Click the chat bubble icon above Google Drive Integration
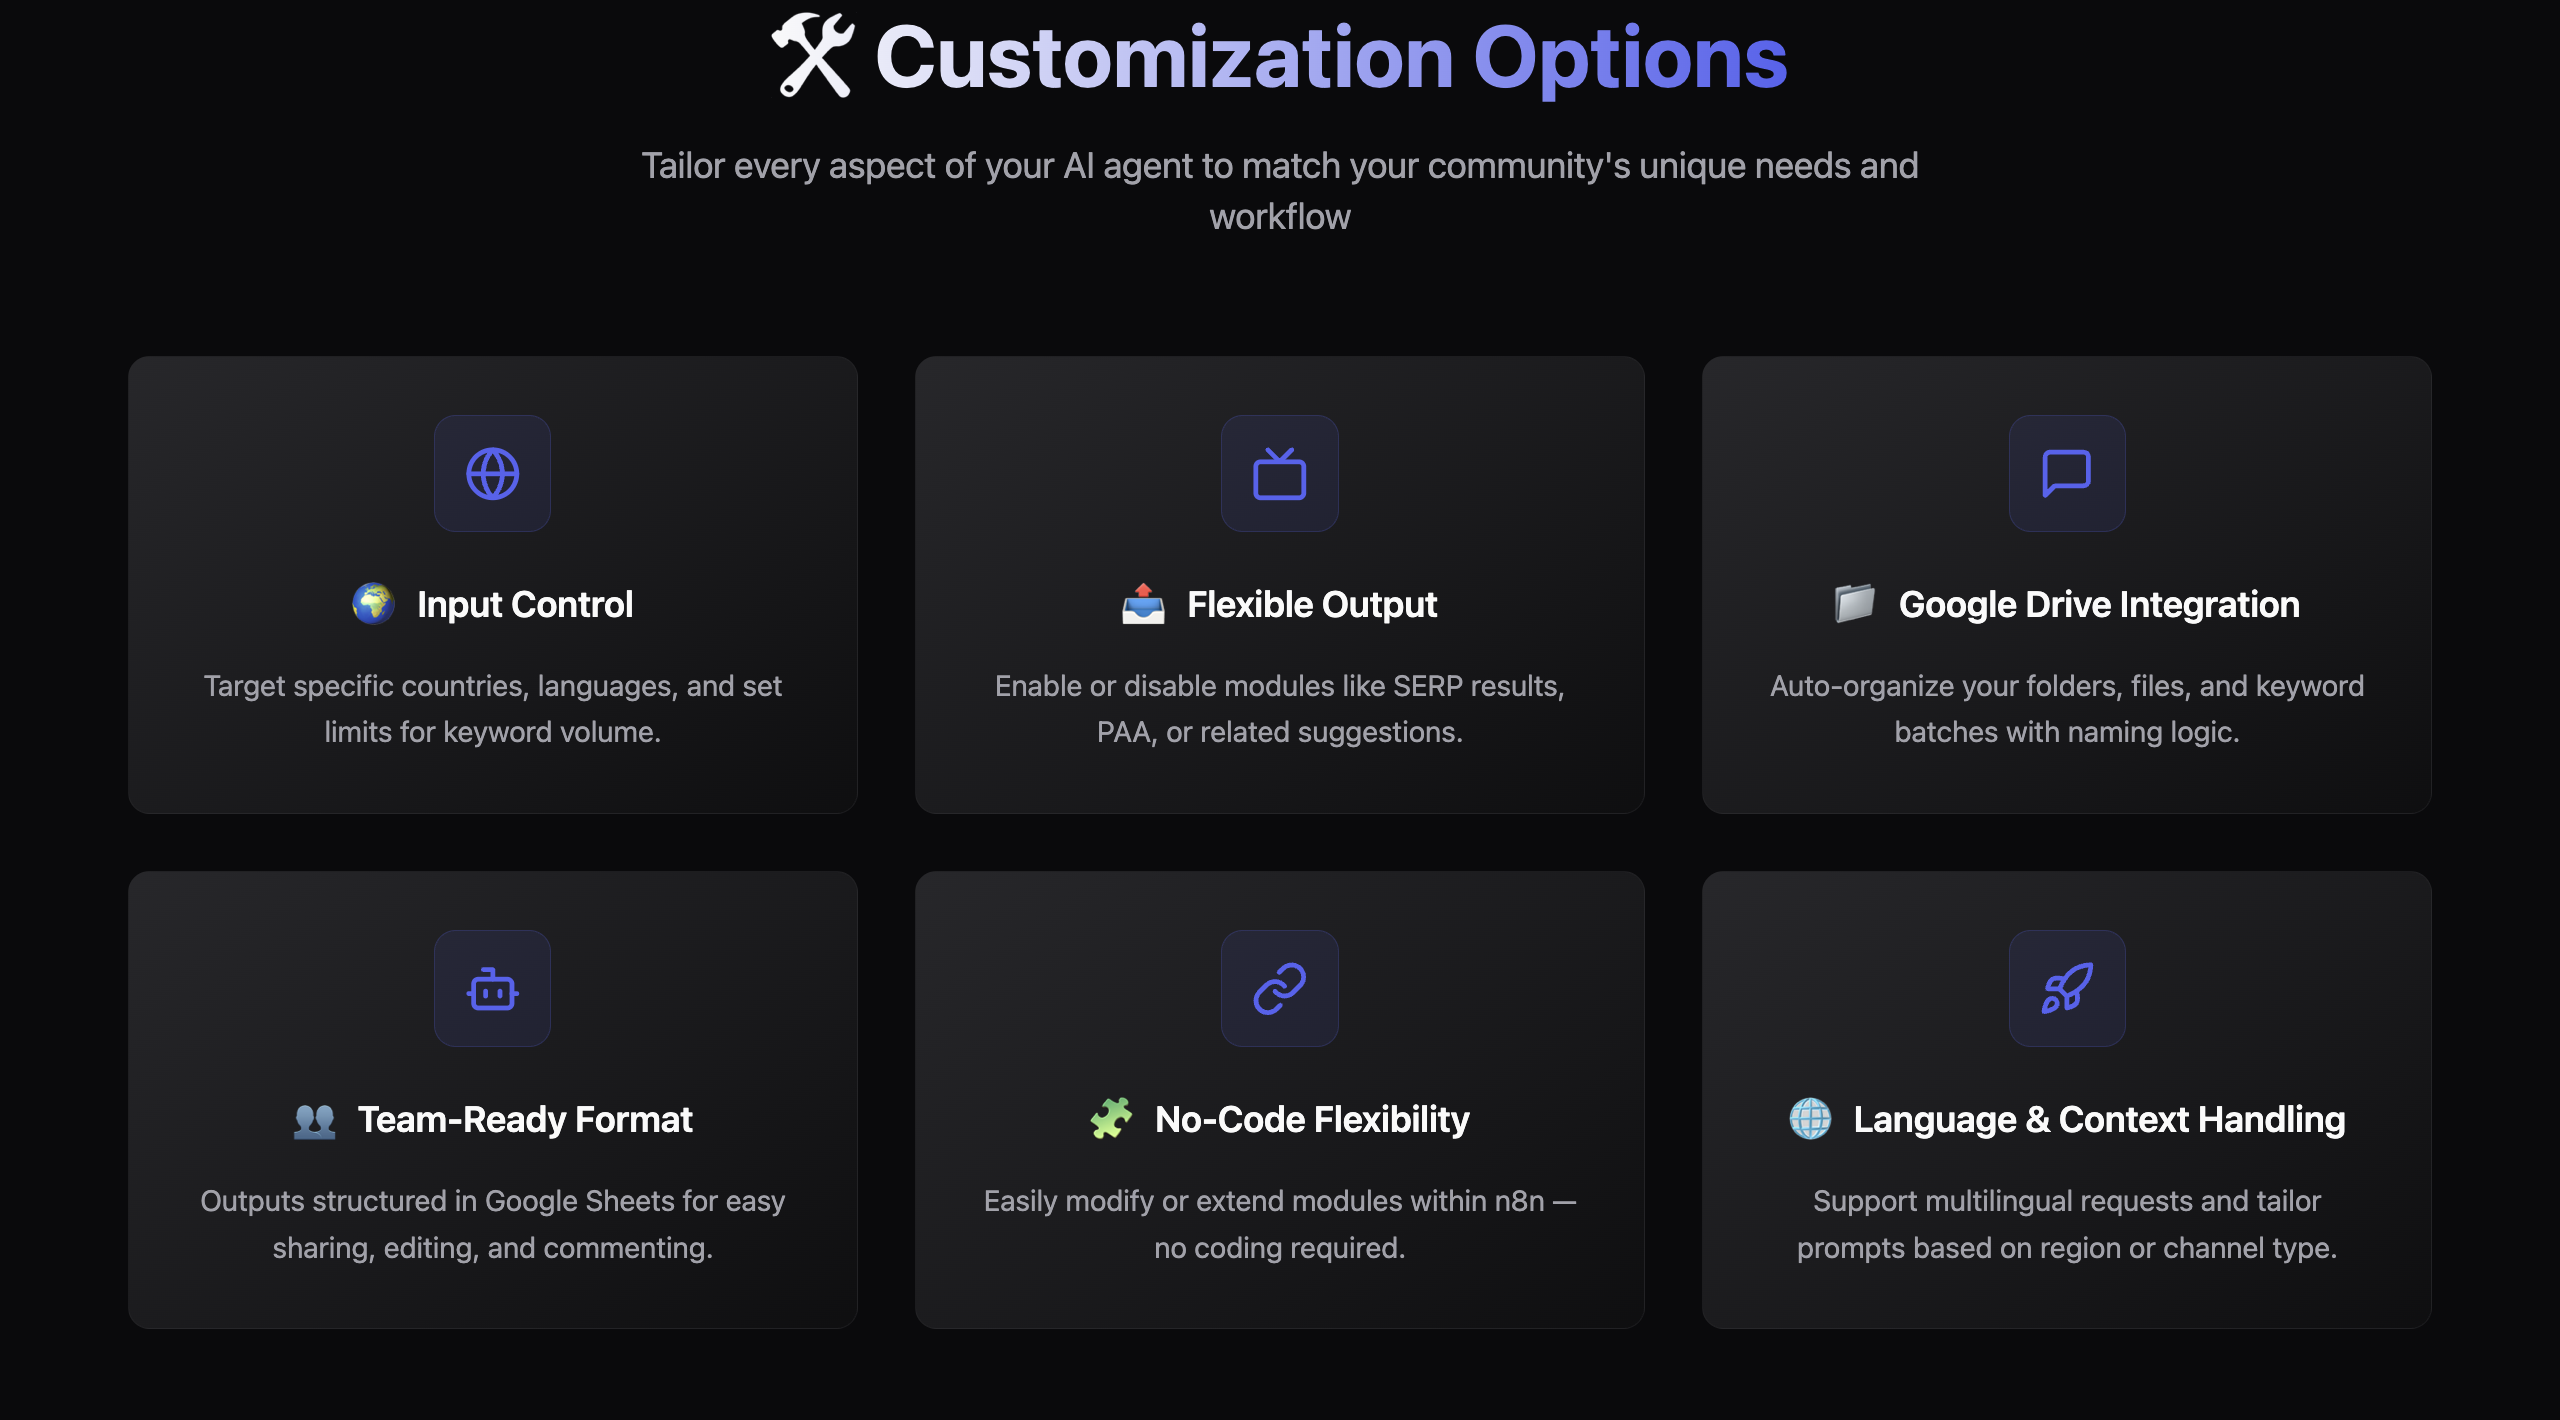 click(x=2066, y=473)
